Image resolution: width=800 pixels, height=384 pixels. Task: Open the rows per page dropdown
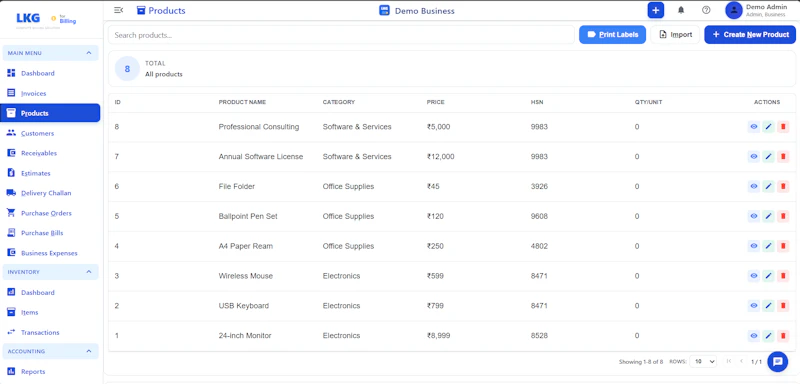pyautogui.click(x=703, y=362)
